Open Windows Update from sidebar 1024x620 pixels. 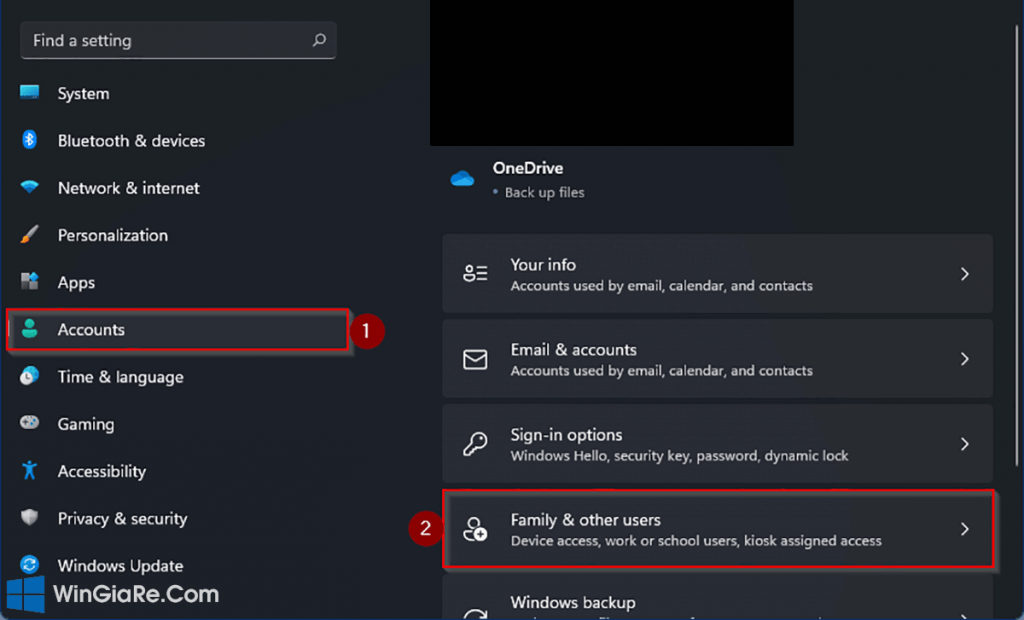pos(120,566)
